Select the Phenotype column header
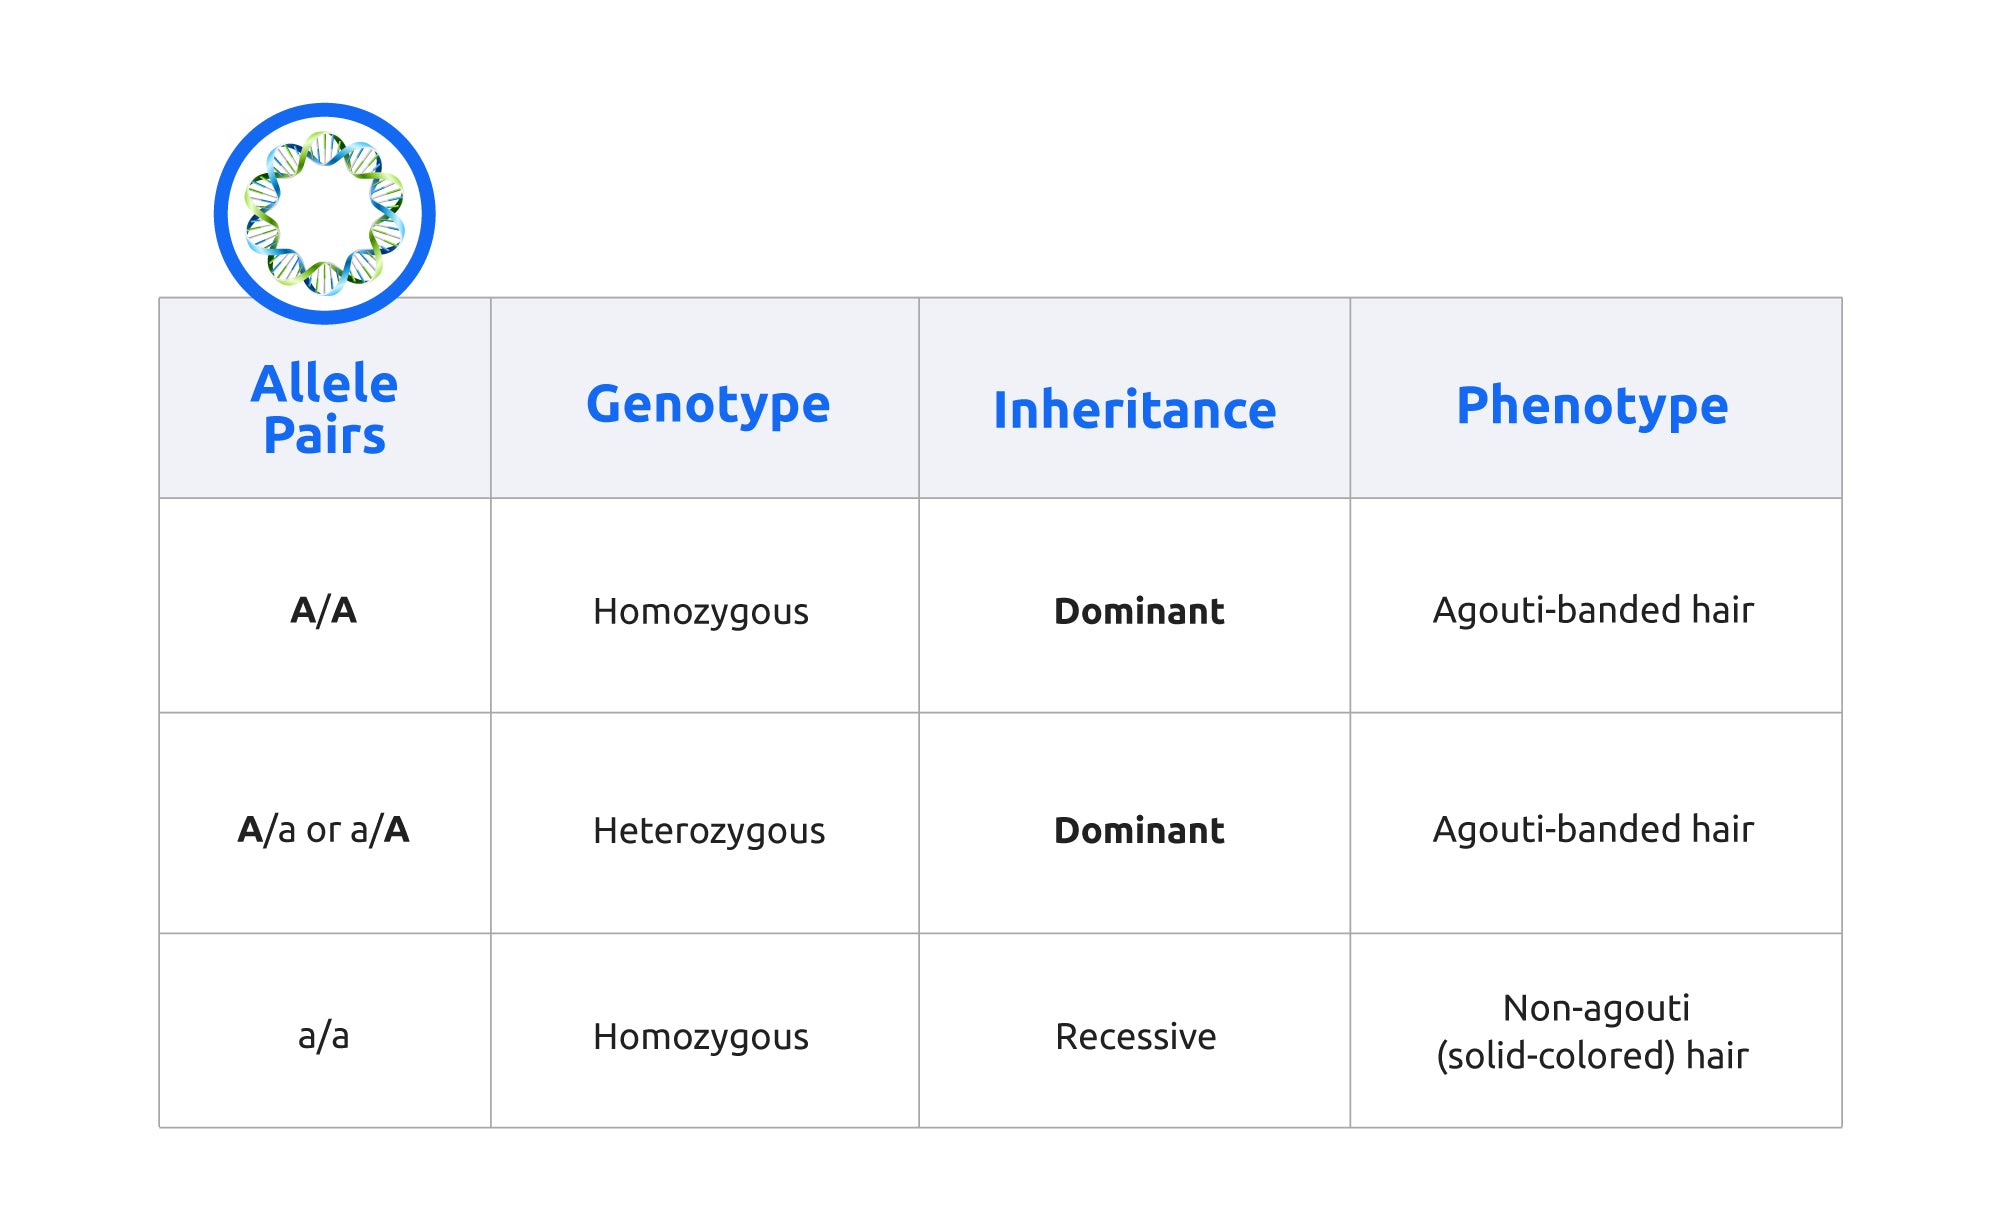The width and height of the screenshot is (2000, 1232). 1592,406
